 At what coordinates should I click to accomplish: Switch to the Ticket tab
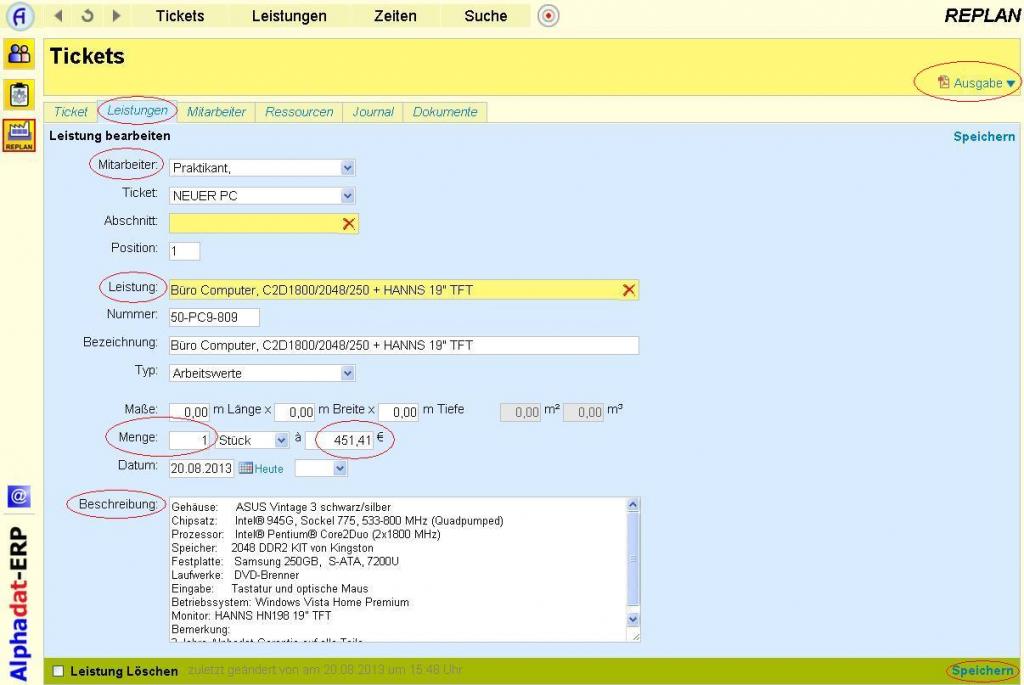71,112
